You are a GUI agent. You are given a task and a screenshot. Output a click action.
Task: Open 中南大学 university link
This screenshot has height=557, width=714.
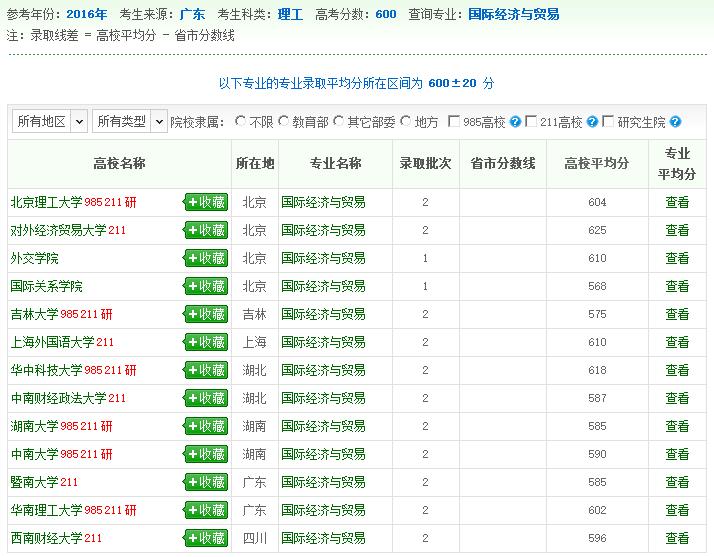(x=35, y=454)
